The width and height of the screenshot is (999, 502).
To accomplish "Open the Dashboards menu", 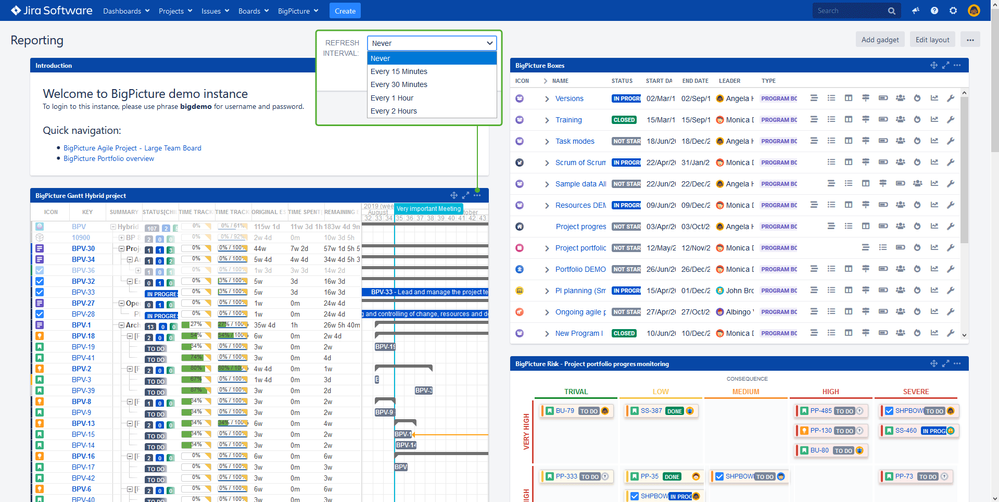I will (126, 11).
